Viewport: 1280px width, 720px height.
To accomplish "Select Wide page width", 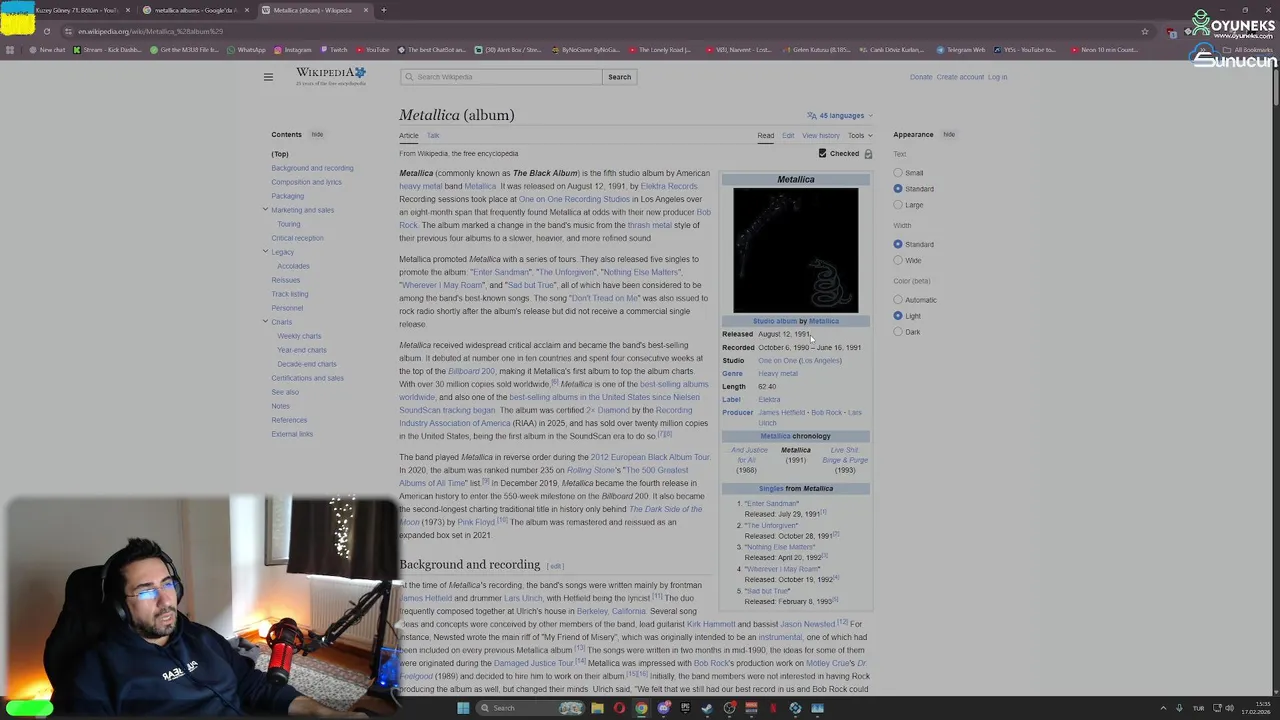I will [x=898, y=260].
